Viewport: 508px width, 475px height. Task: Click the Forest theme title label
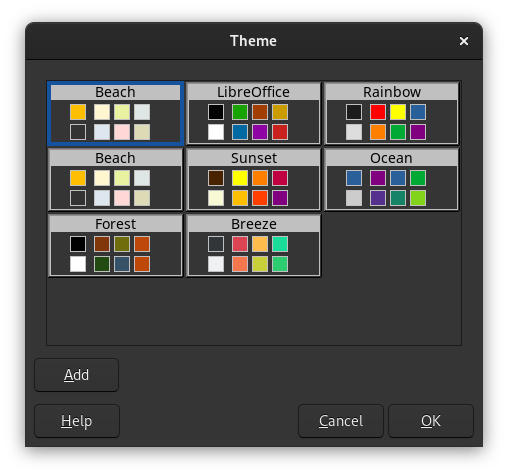click(115, 224)
